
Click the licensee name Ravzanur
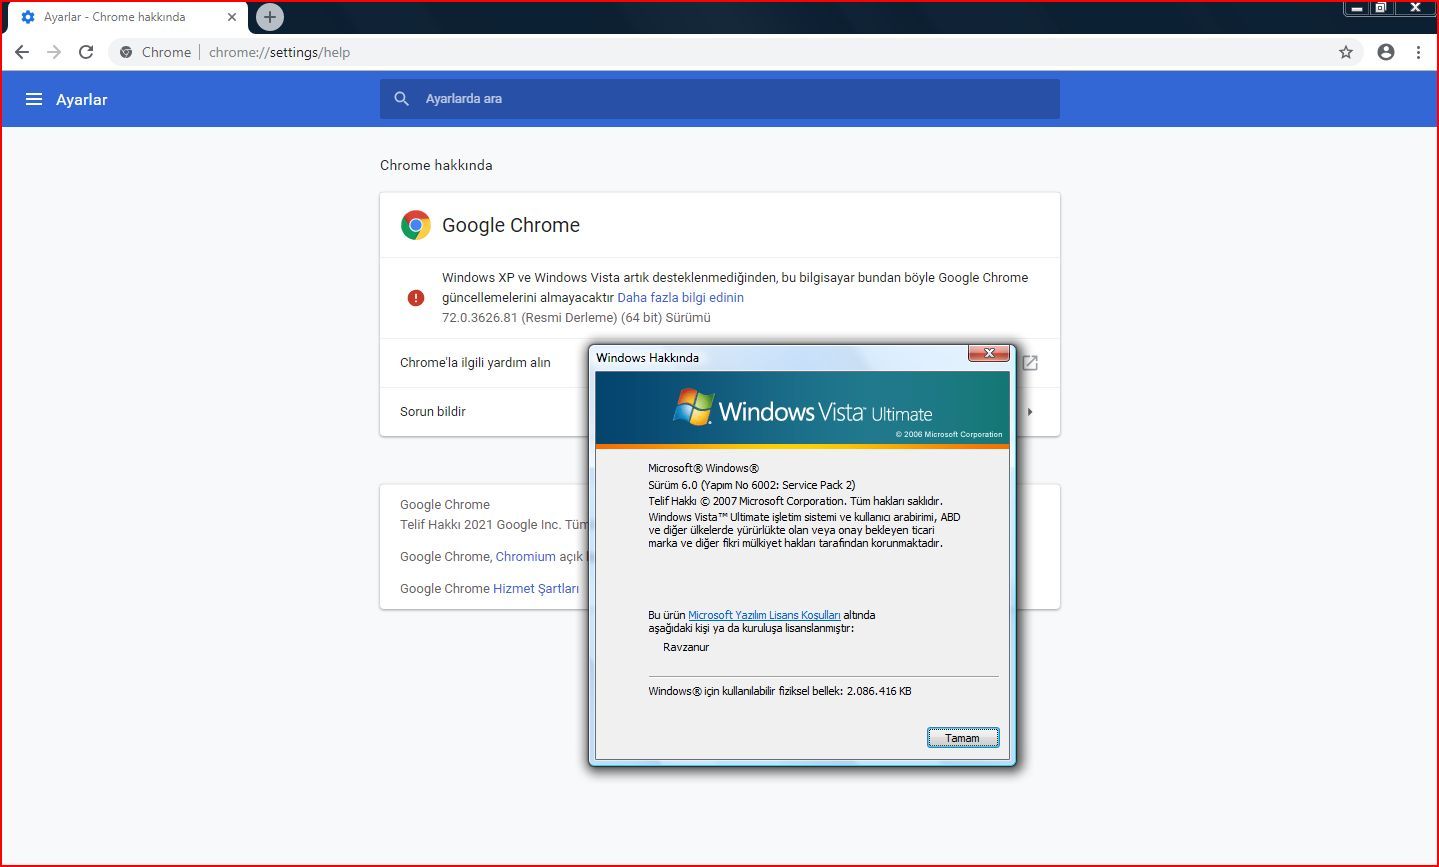point(686,647)
